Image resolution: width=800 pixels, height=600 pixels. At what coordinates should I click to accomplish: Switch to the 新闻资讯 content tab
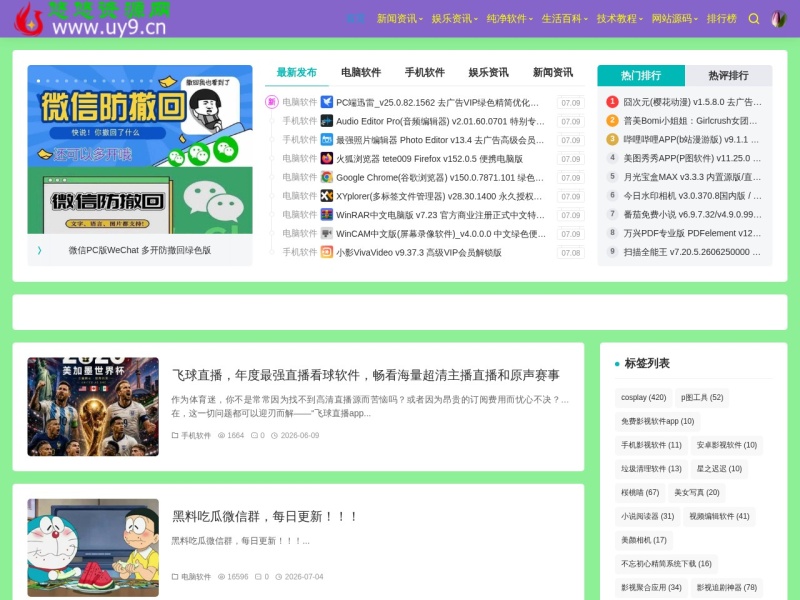[553, 72]
